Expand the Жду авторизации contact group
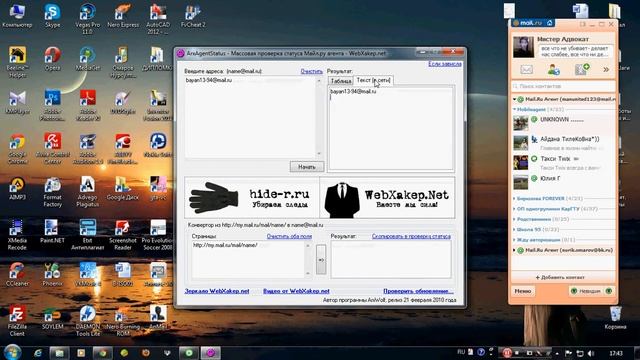The width and height of the screenshot is (640, 360). click(515, 240)
